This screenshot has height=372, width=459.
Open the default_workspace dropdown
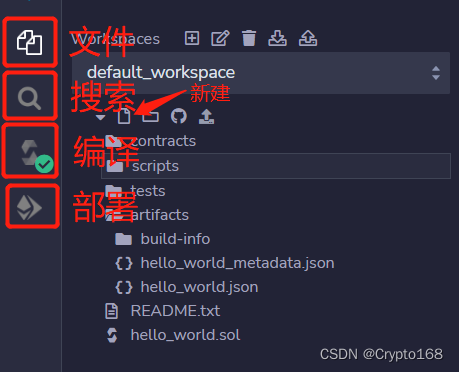point(261,73)
